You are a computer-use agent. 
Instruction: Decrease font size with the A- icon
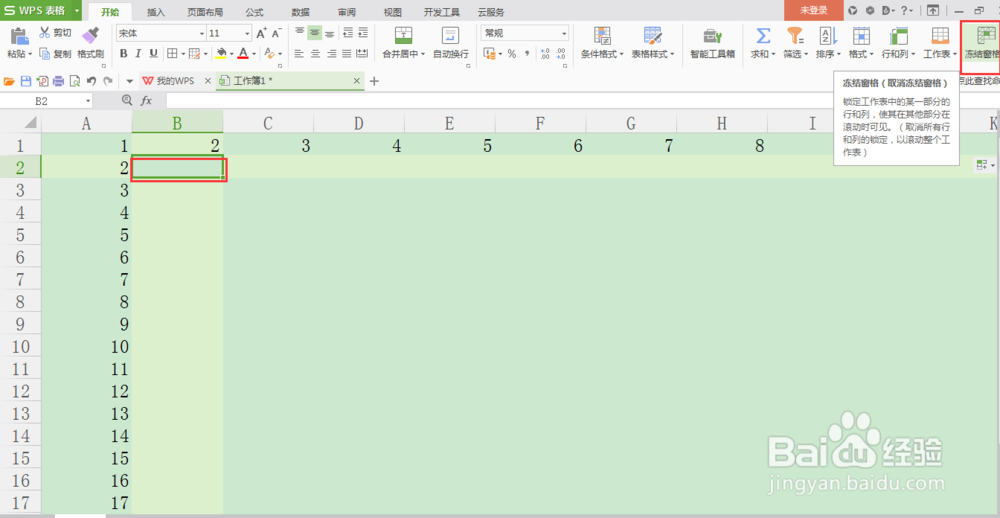coord(277,33)
